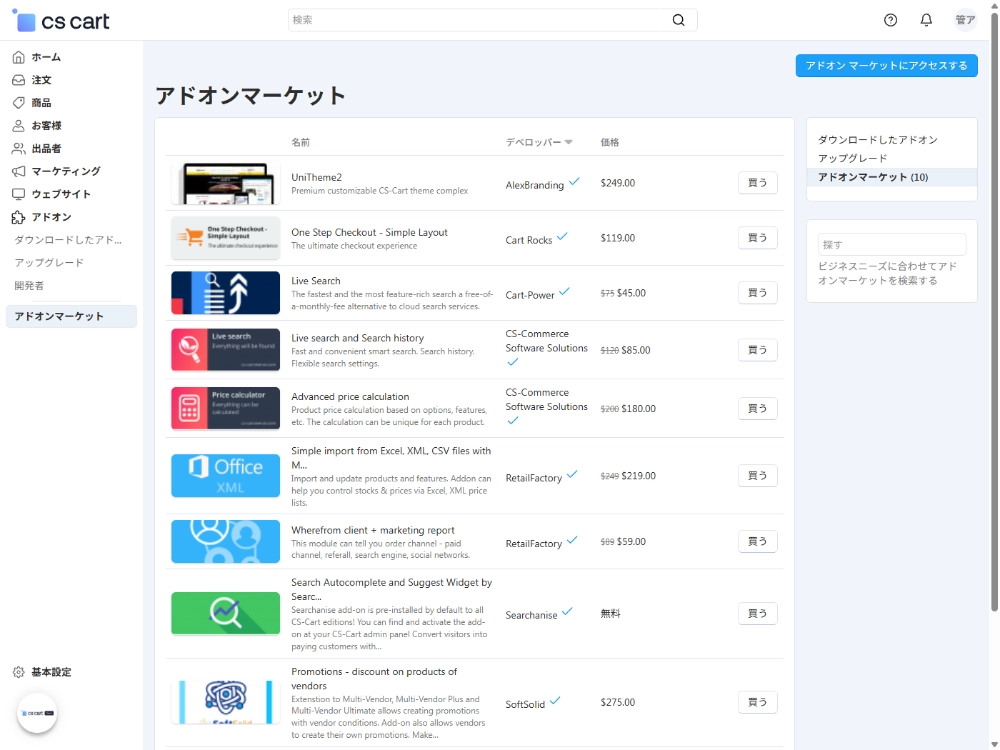Open 'ダウンロードしたアドオン' tab in right panel
1000x750 pixels.
[877, 140]
